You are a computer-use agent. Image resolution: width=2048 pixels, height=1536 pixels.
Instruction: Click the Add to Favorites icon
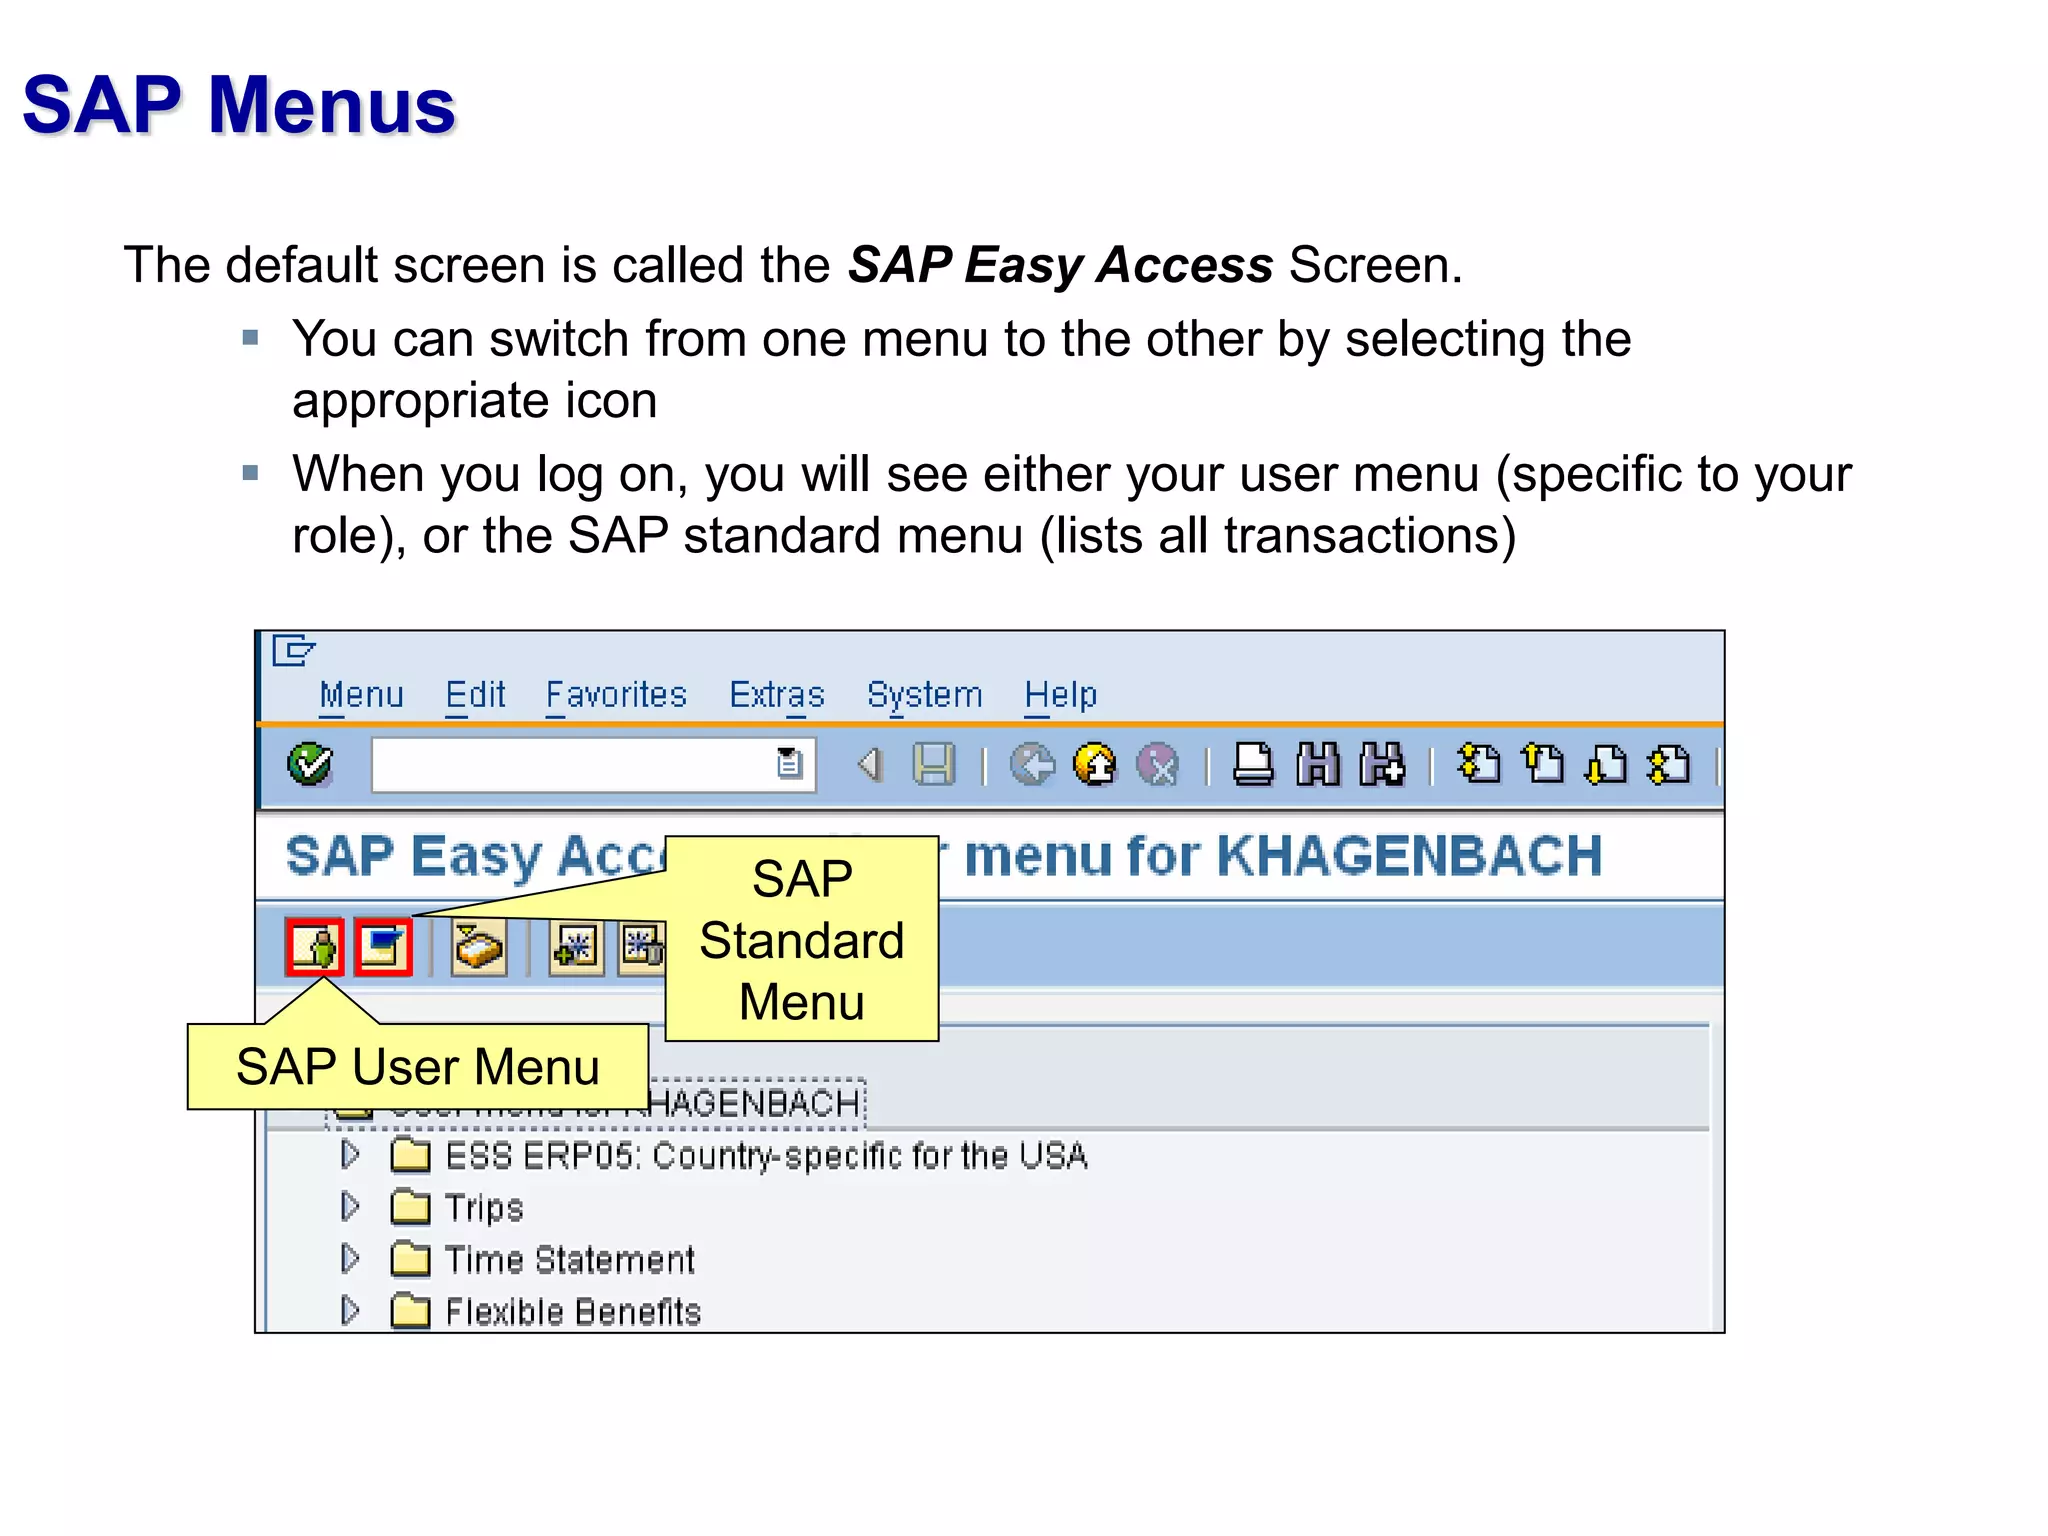pyautogui.click(x=576, y=946)
